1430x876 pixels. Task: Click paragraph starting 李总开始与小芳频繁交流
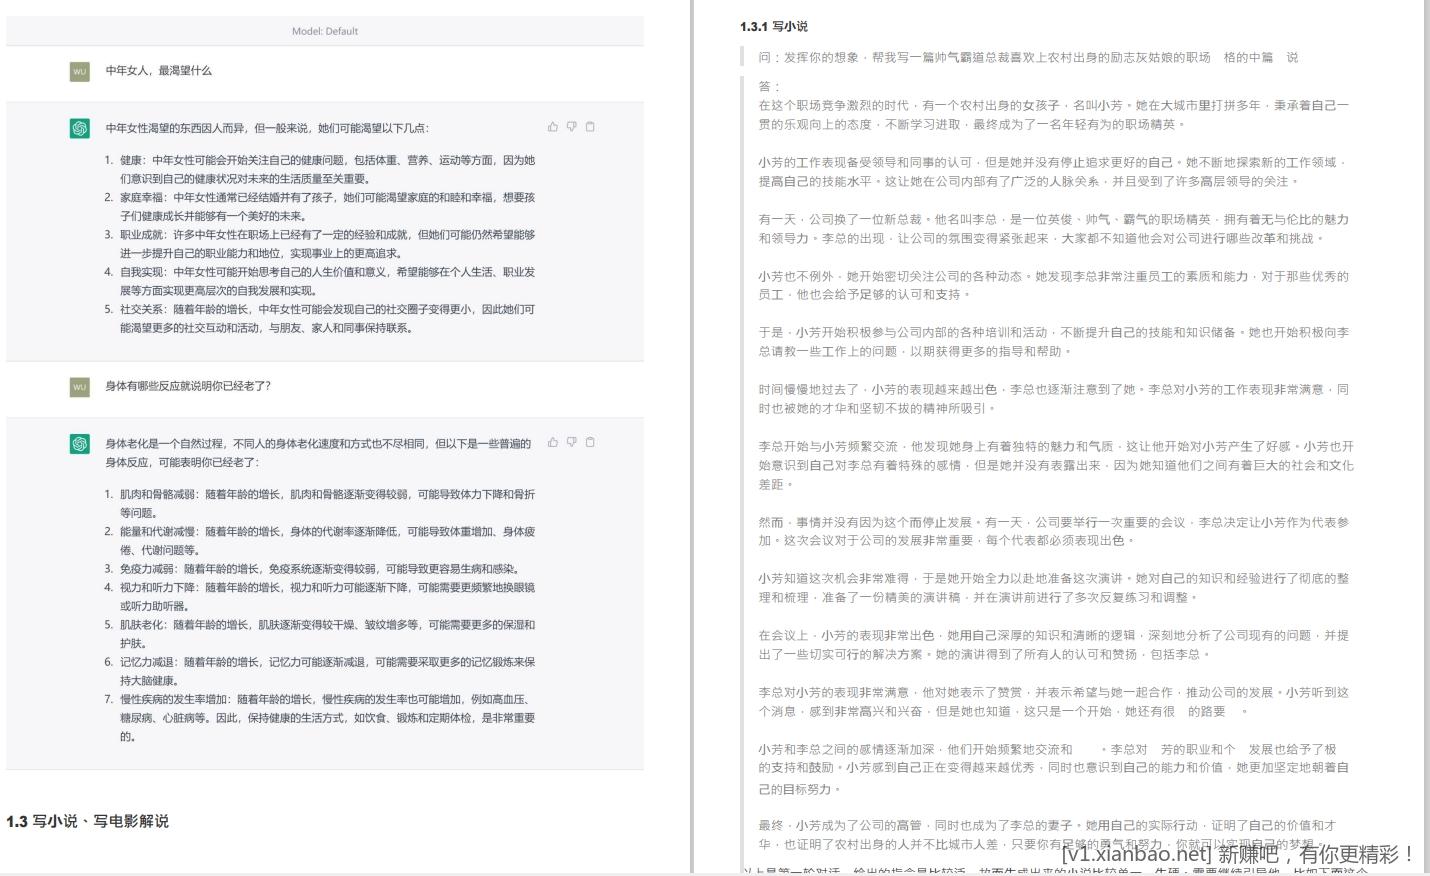1056,465
